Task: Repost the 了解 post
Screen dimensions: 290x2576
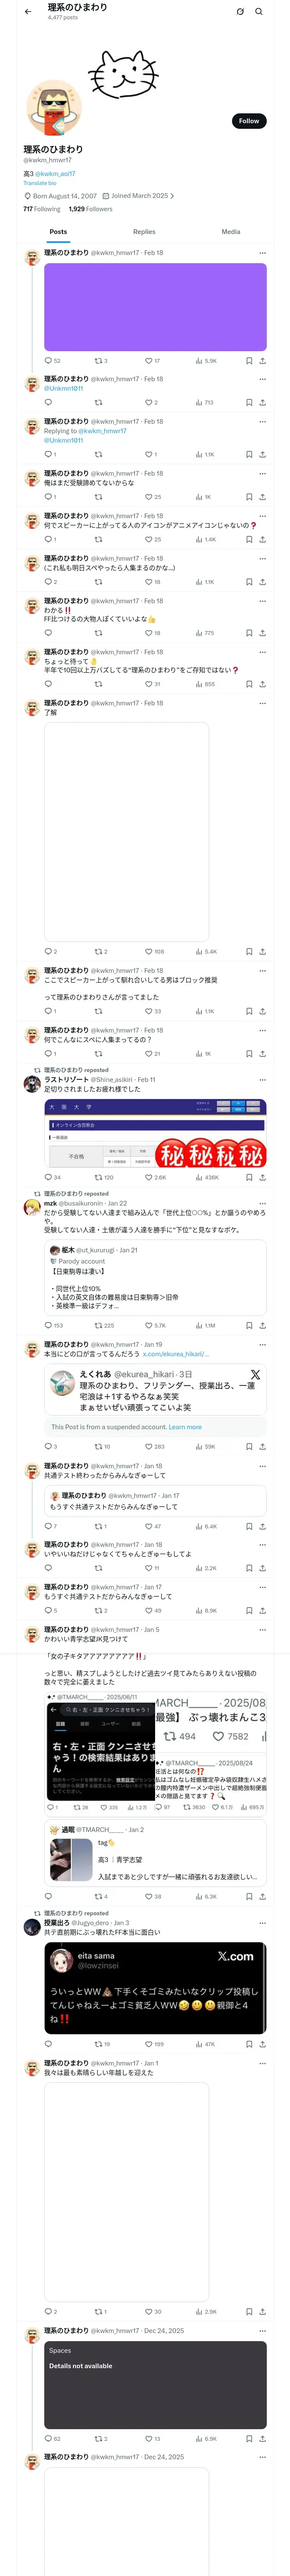Action: (101, 951)
